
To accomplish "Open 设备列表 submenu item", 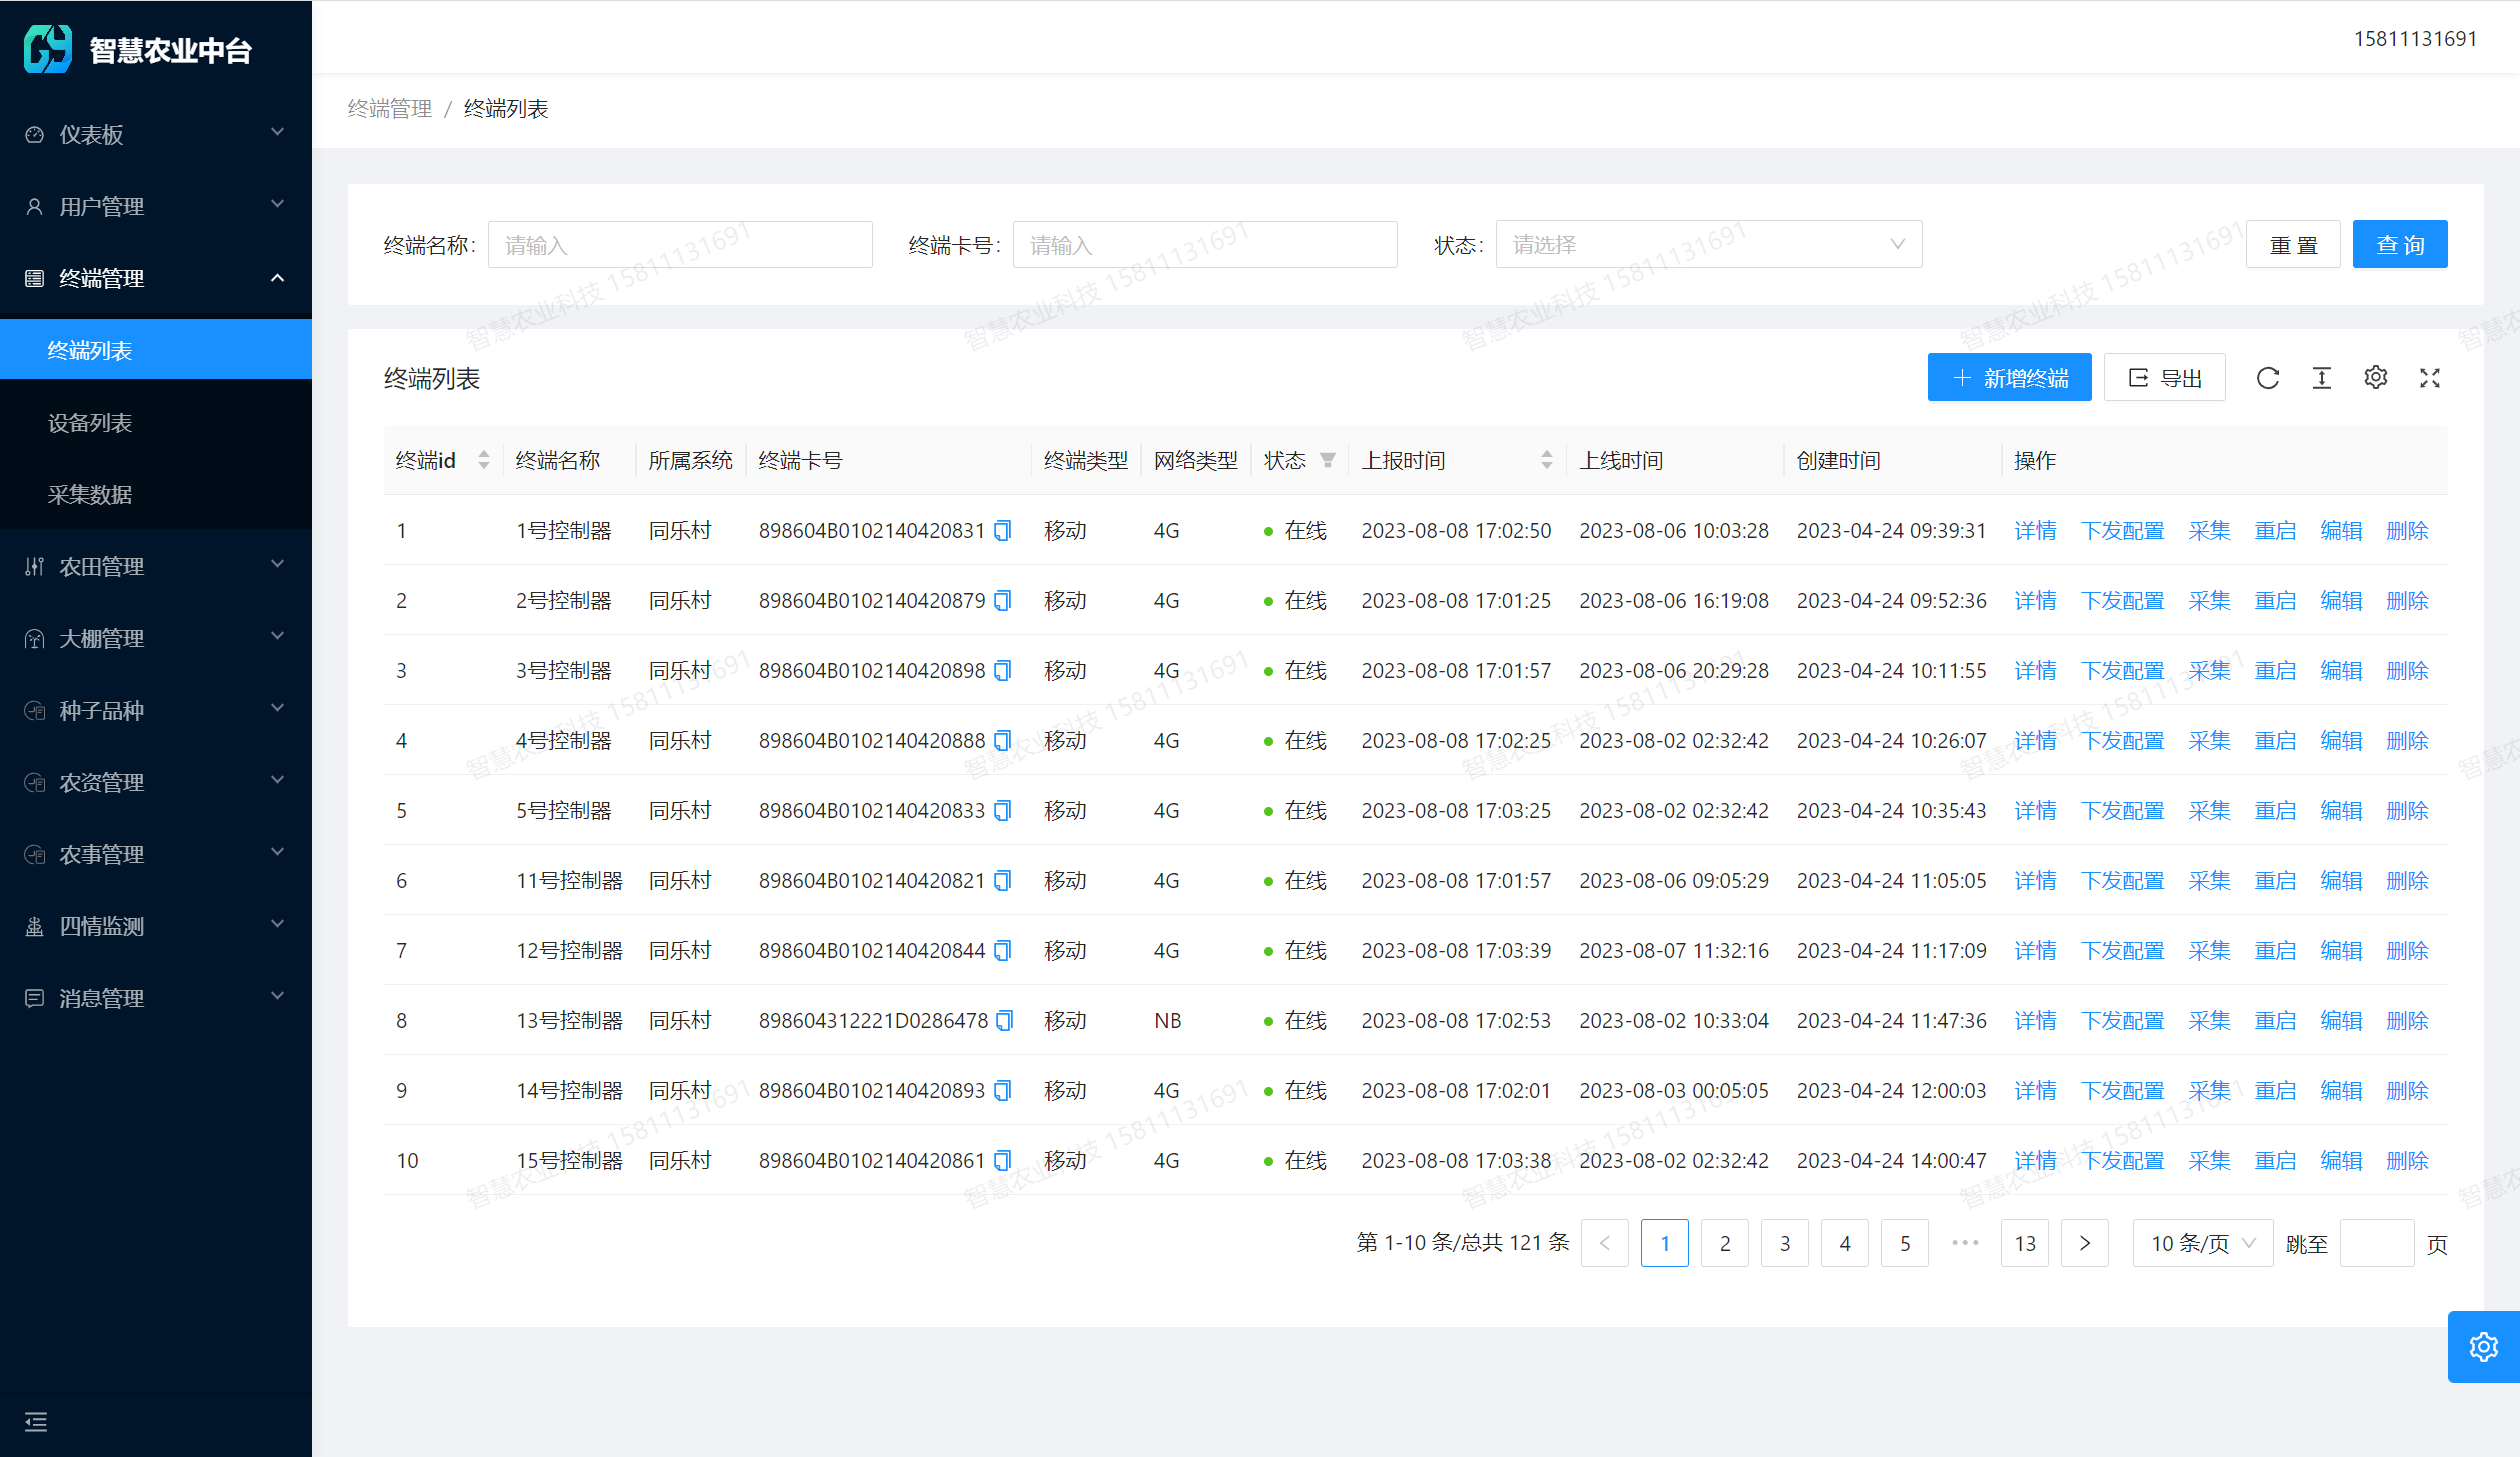I will [156, 422].
